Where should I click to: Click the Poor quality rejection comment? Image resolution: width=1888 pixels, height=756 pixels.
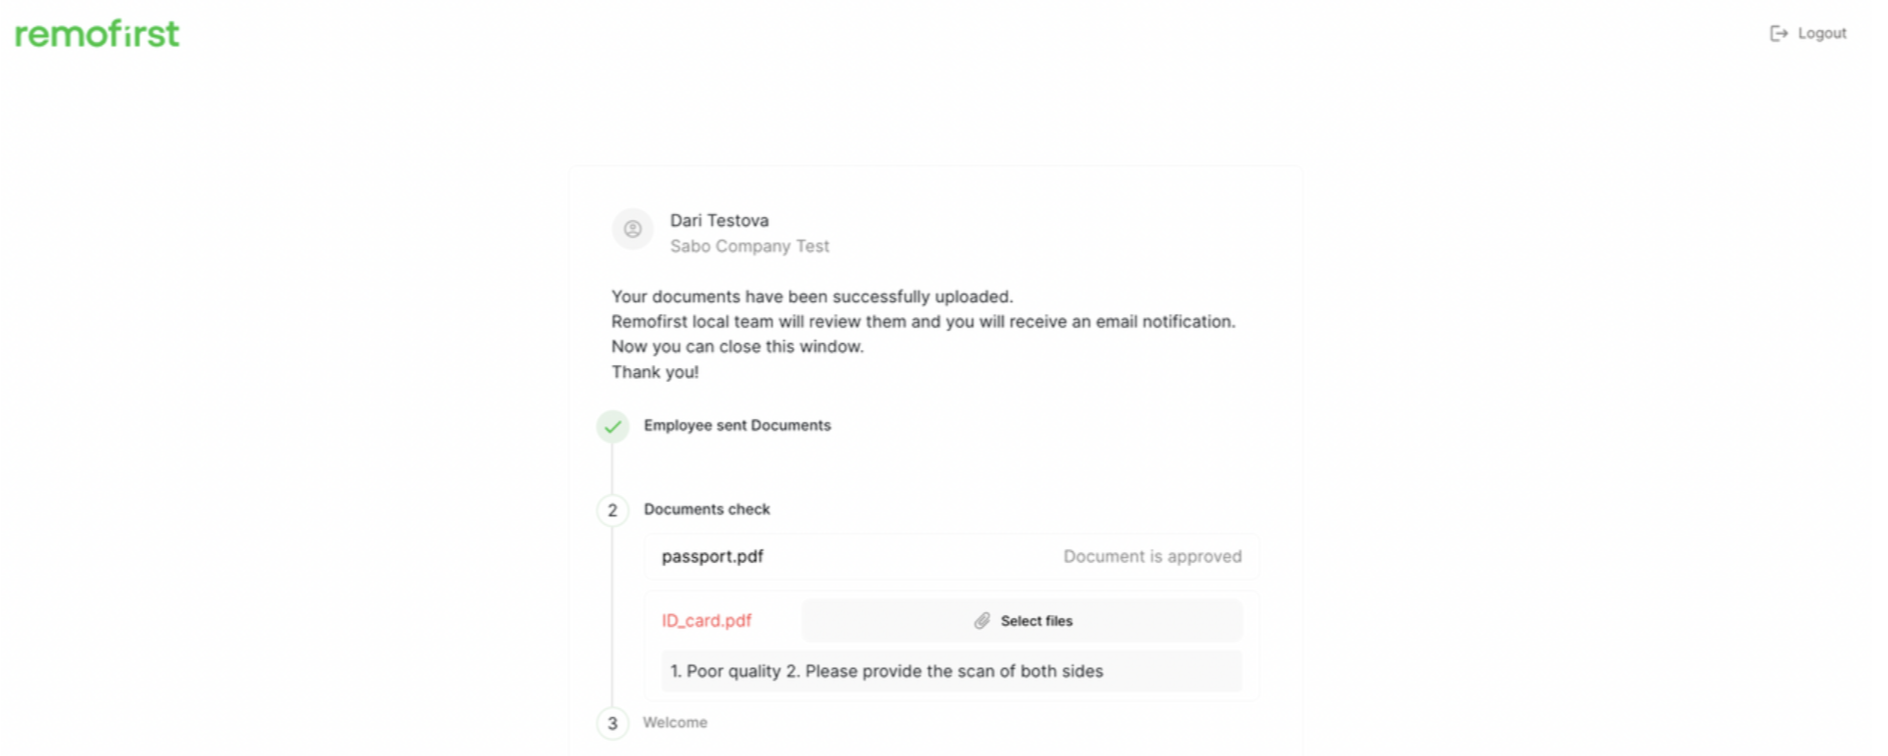[951, 671]
